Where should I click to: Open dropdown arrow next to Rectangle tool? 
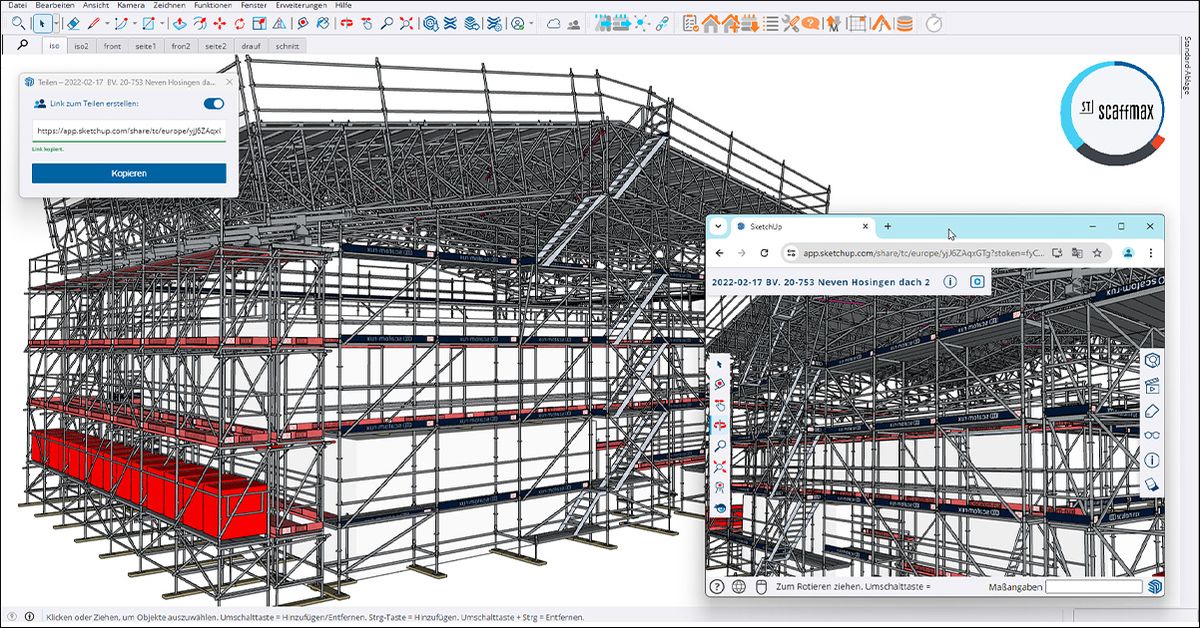point(162,23)
